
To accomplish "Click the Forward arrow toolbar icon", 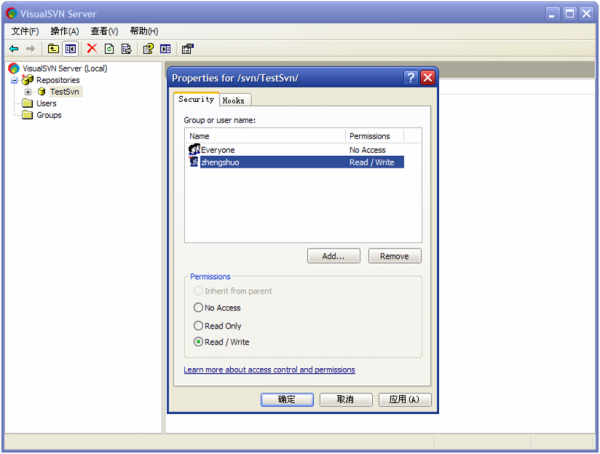I will [x=30, y=49].
